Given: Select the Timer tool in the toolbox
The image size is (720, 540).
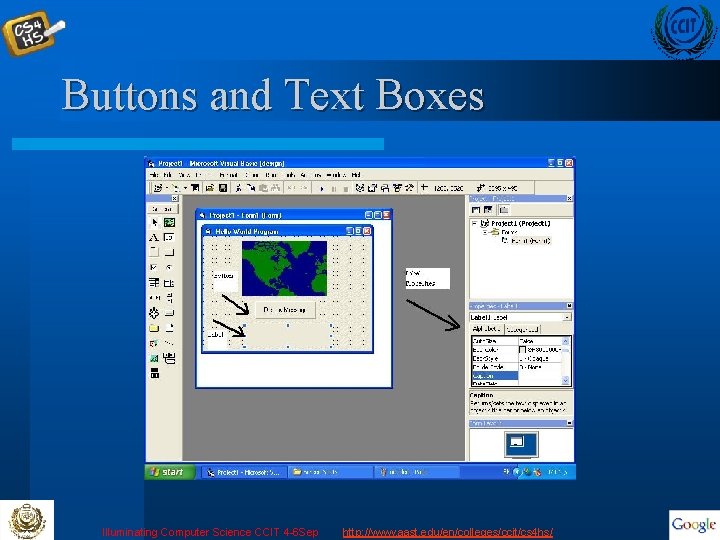Looking at the screenshot, I should (x=154, y=313).
